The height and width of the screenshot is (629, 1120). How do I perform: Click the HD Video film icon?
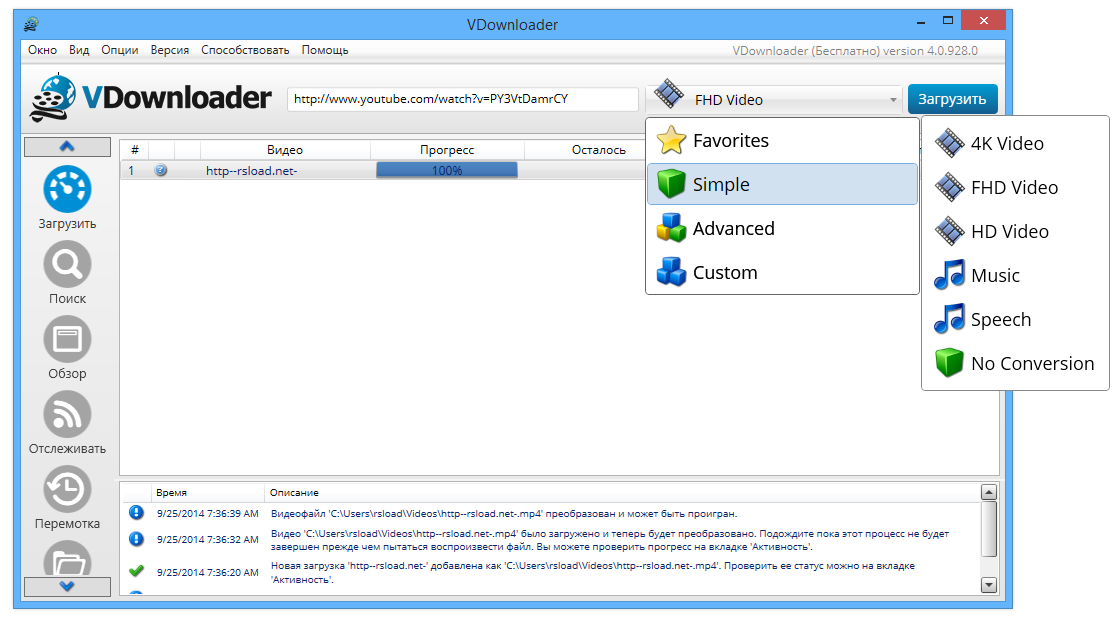point(949,231)
